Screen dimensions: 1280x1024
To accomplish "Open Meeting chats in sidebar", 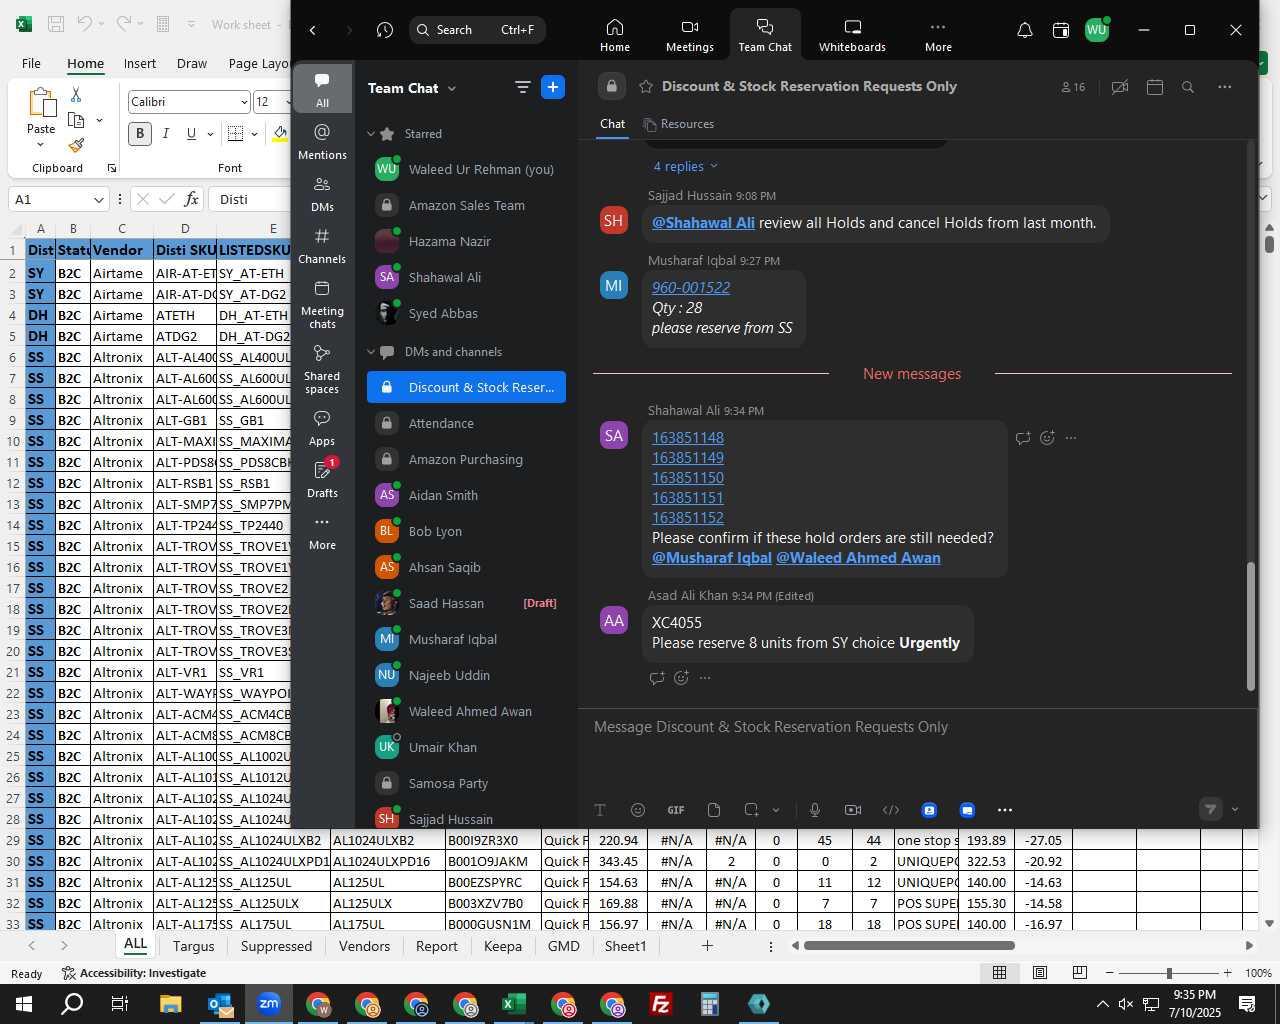I will 322,304.
